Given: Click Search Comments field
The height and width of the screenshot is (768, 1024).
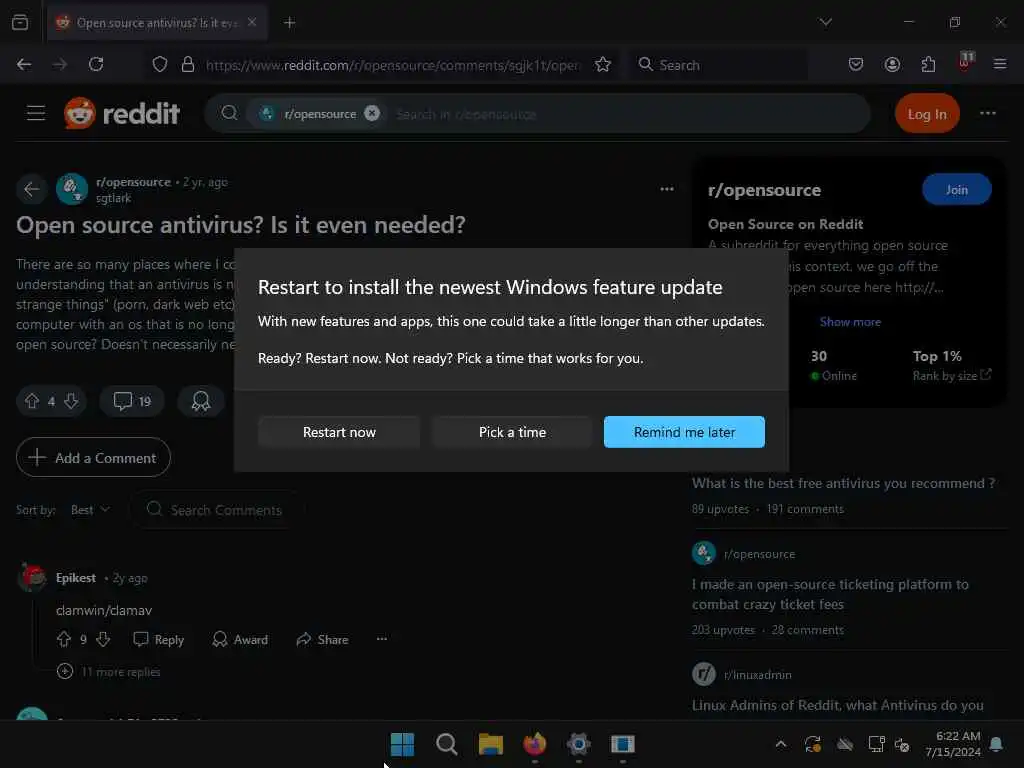Looking at the screenshot, I should pyautogui.click(x=216, y=509).
